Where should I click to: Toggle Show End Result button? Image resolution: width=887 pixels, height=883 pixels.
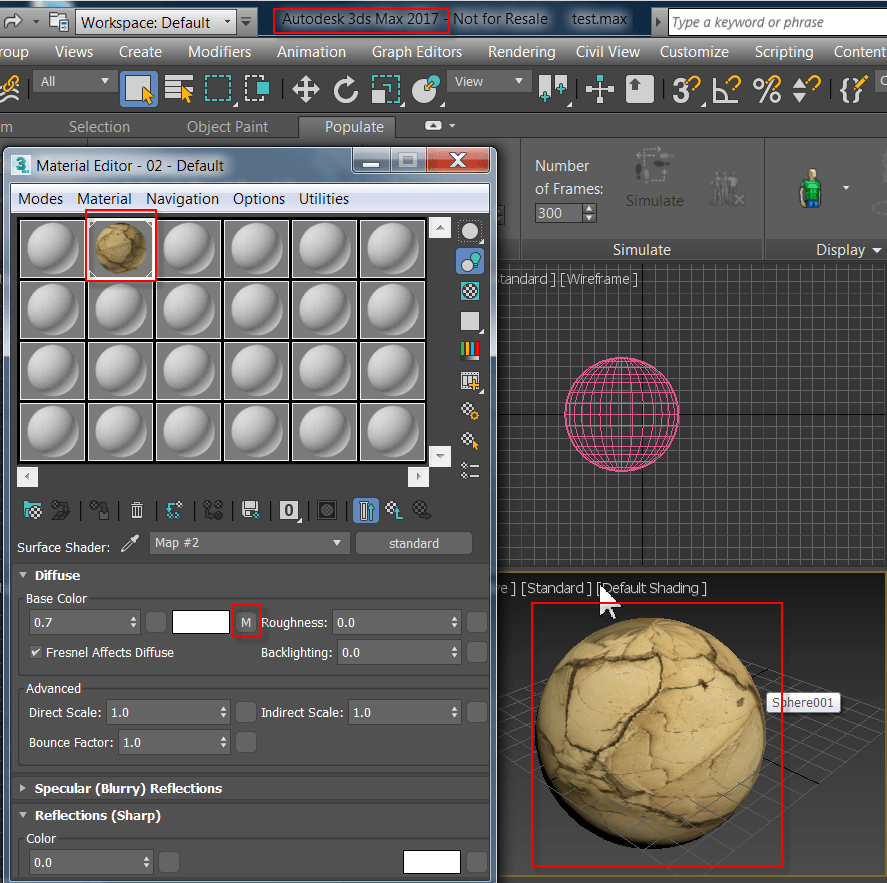click(366, 511)
